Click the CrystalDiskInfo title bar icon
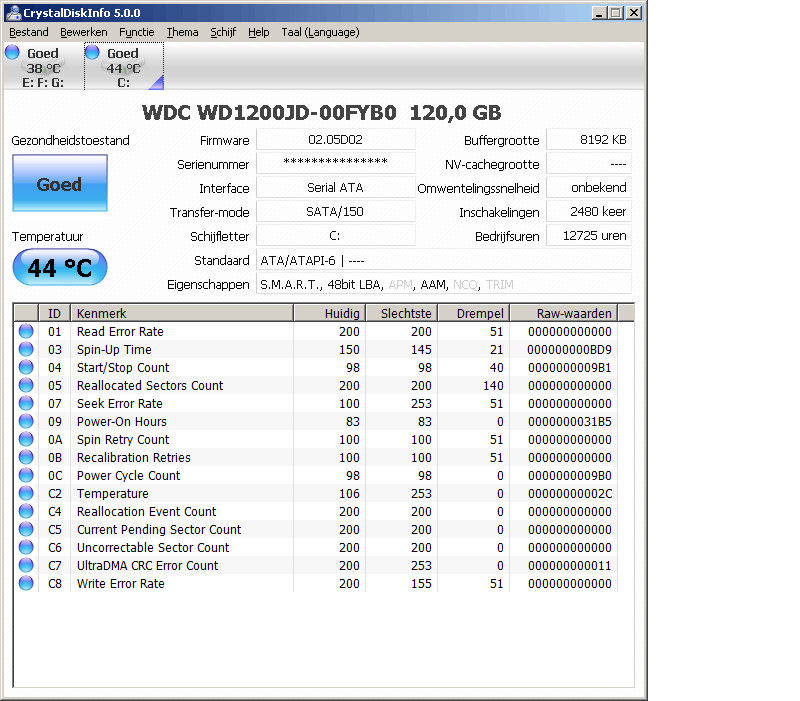This screenshot has height=701, width=800. point(14,13)
